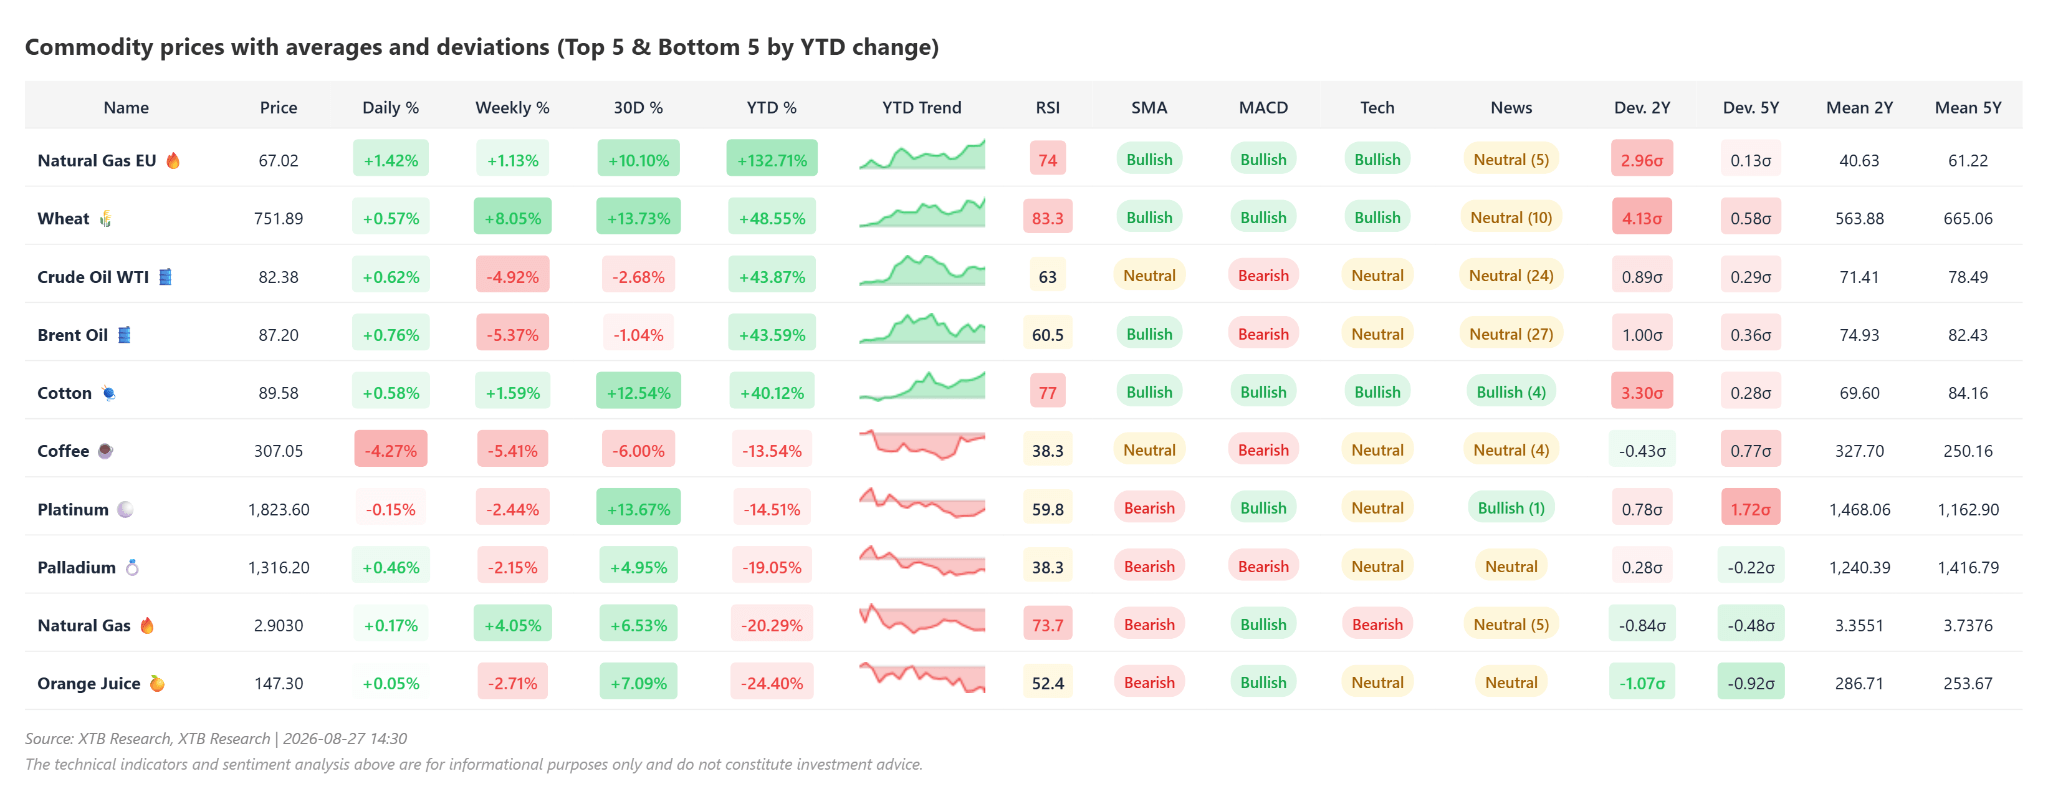Click the Weekly % column header
Image resolution: width=2048 pixels, height=799 pixels.
pos(513,107)
